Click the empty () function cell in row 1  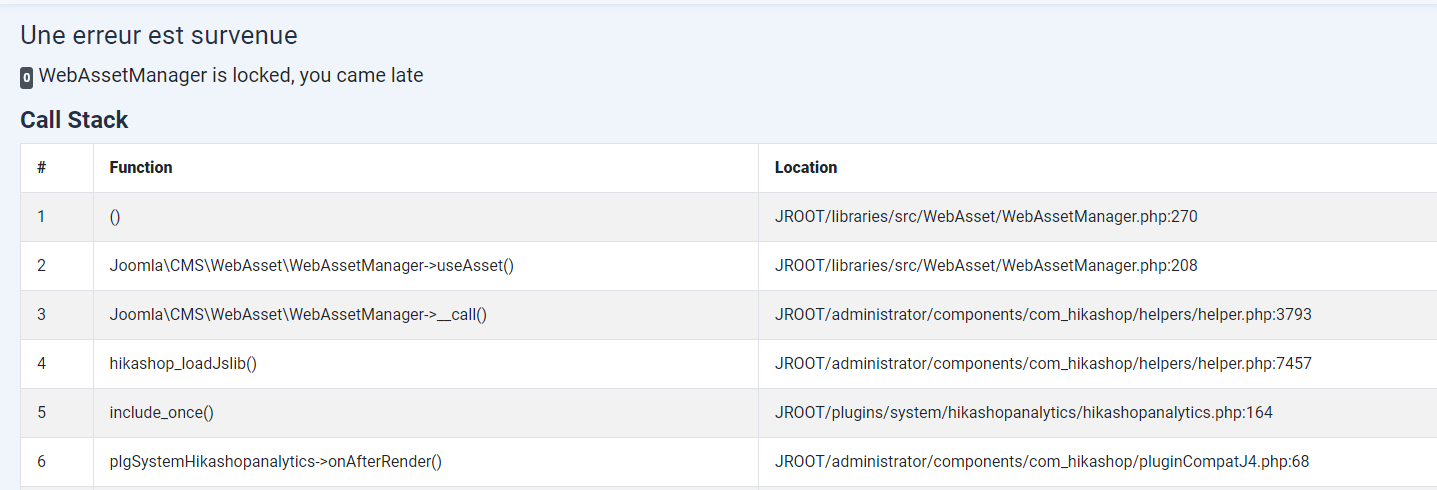pyautogui.click(x=115, y=217)
